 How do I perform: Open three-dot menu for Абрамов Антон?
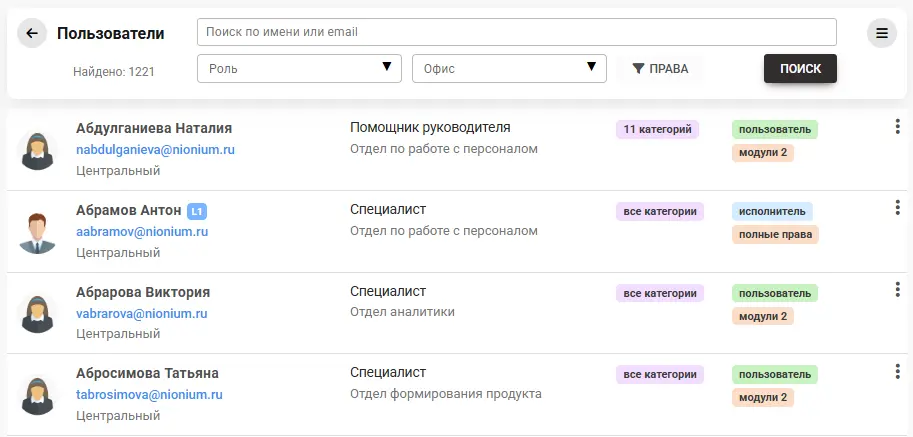pyautogui.click(x=896, y=208)
